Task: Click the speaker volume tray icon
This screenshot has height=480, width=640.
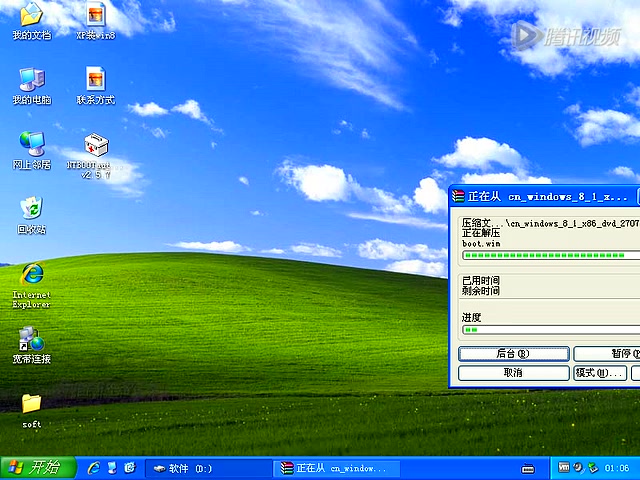Action: pos(578,468)
